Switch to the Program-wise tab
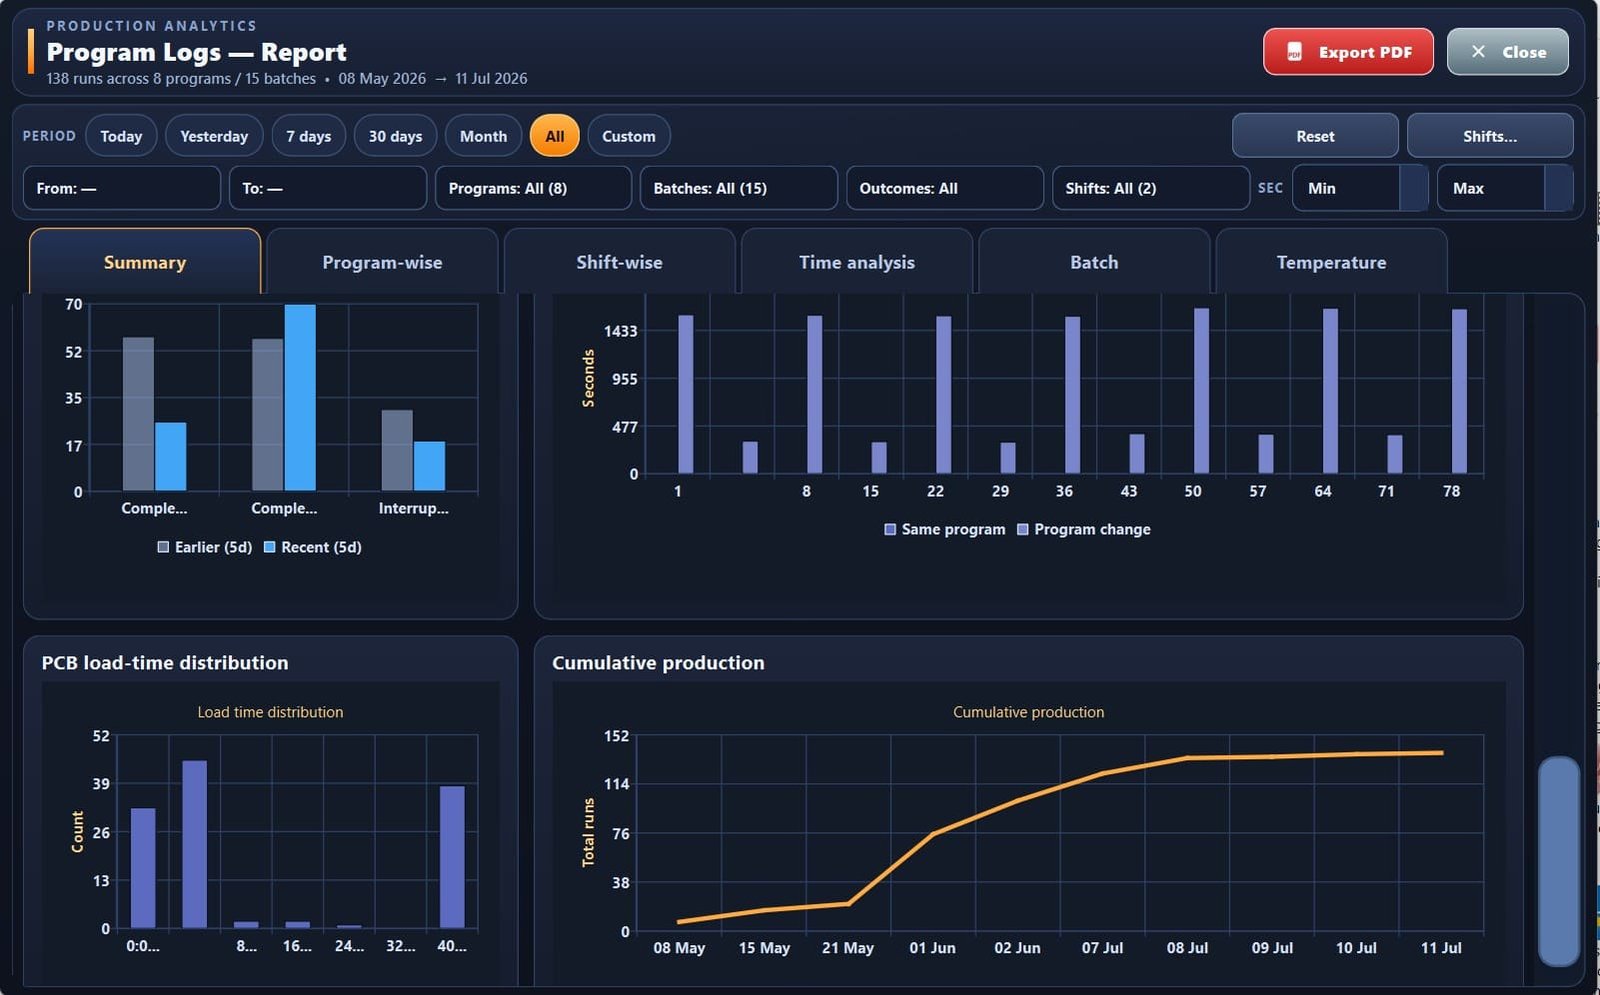 [x=382, y=262]
